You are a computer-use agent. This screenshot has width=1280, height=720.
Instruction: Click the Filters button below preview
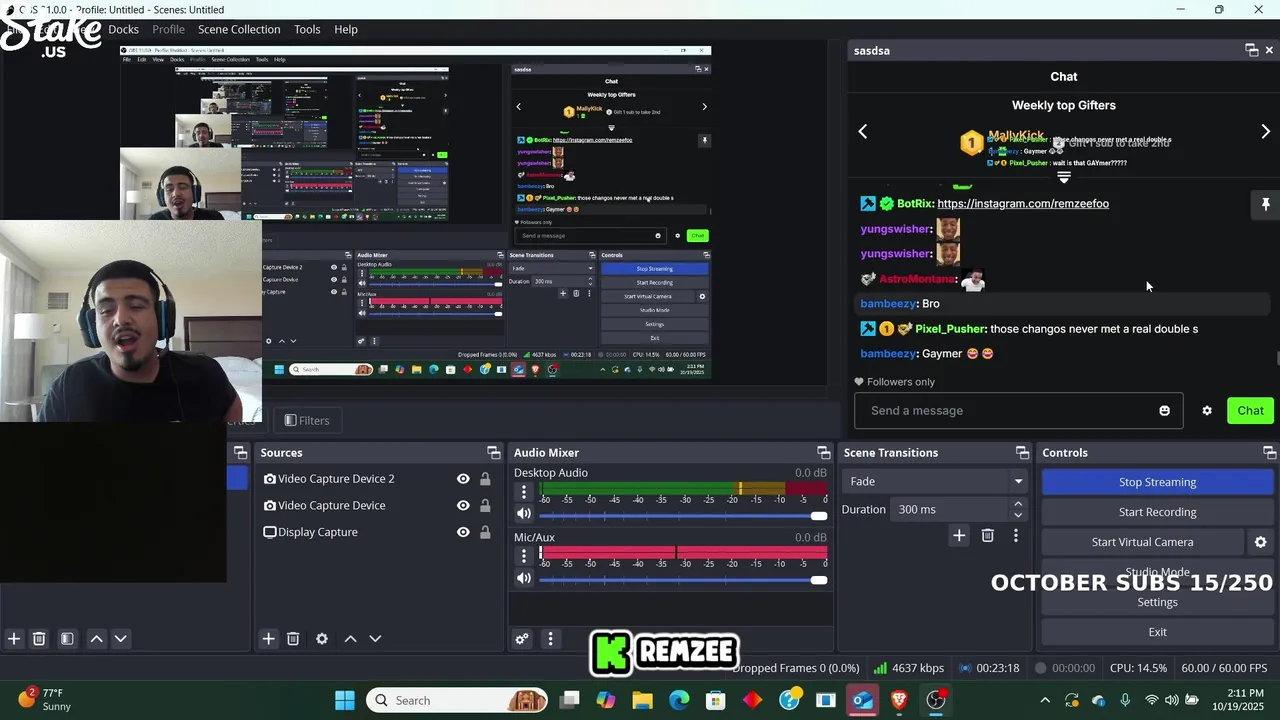tap(307, 421)
